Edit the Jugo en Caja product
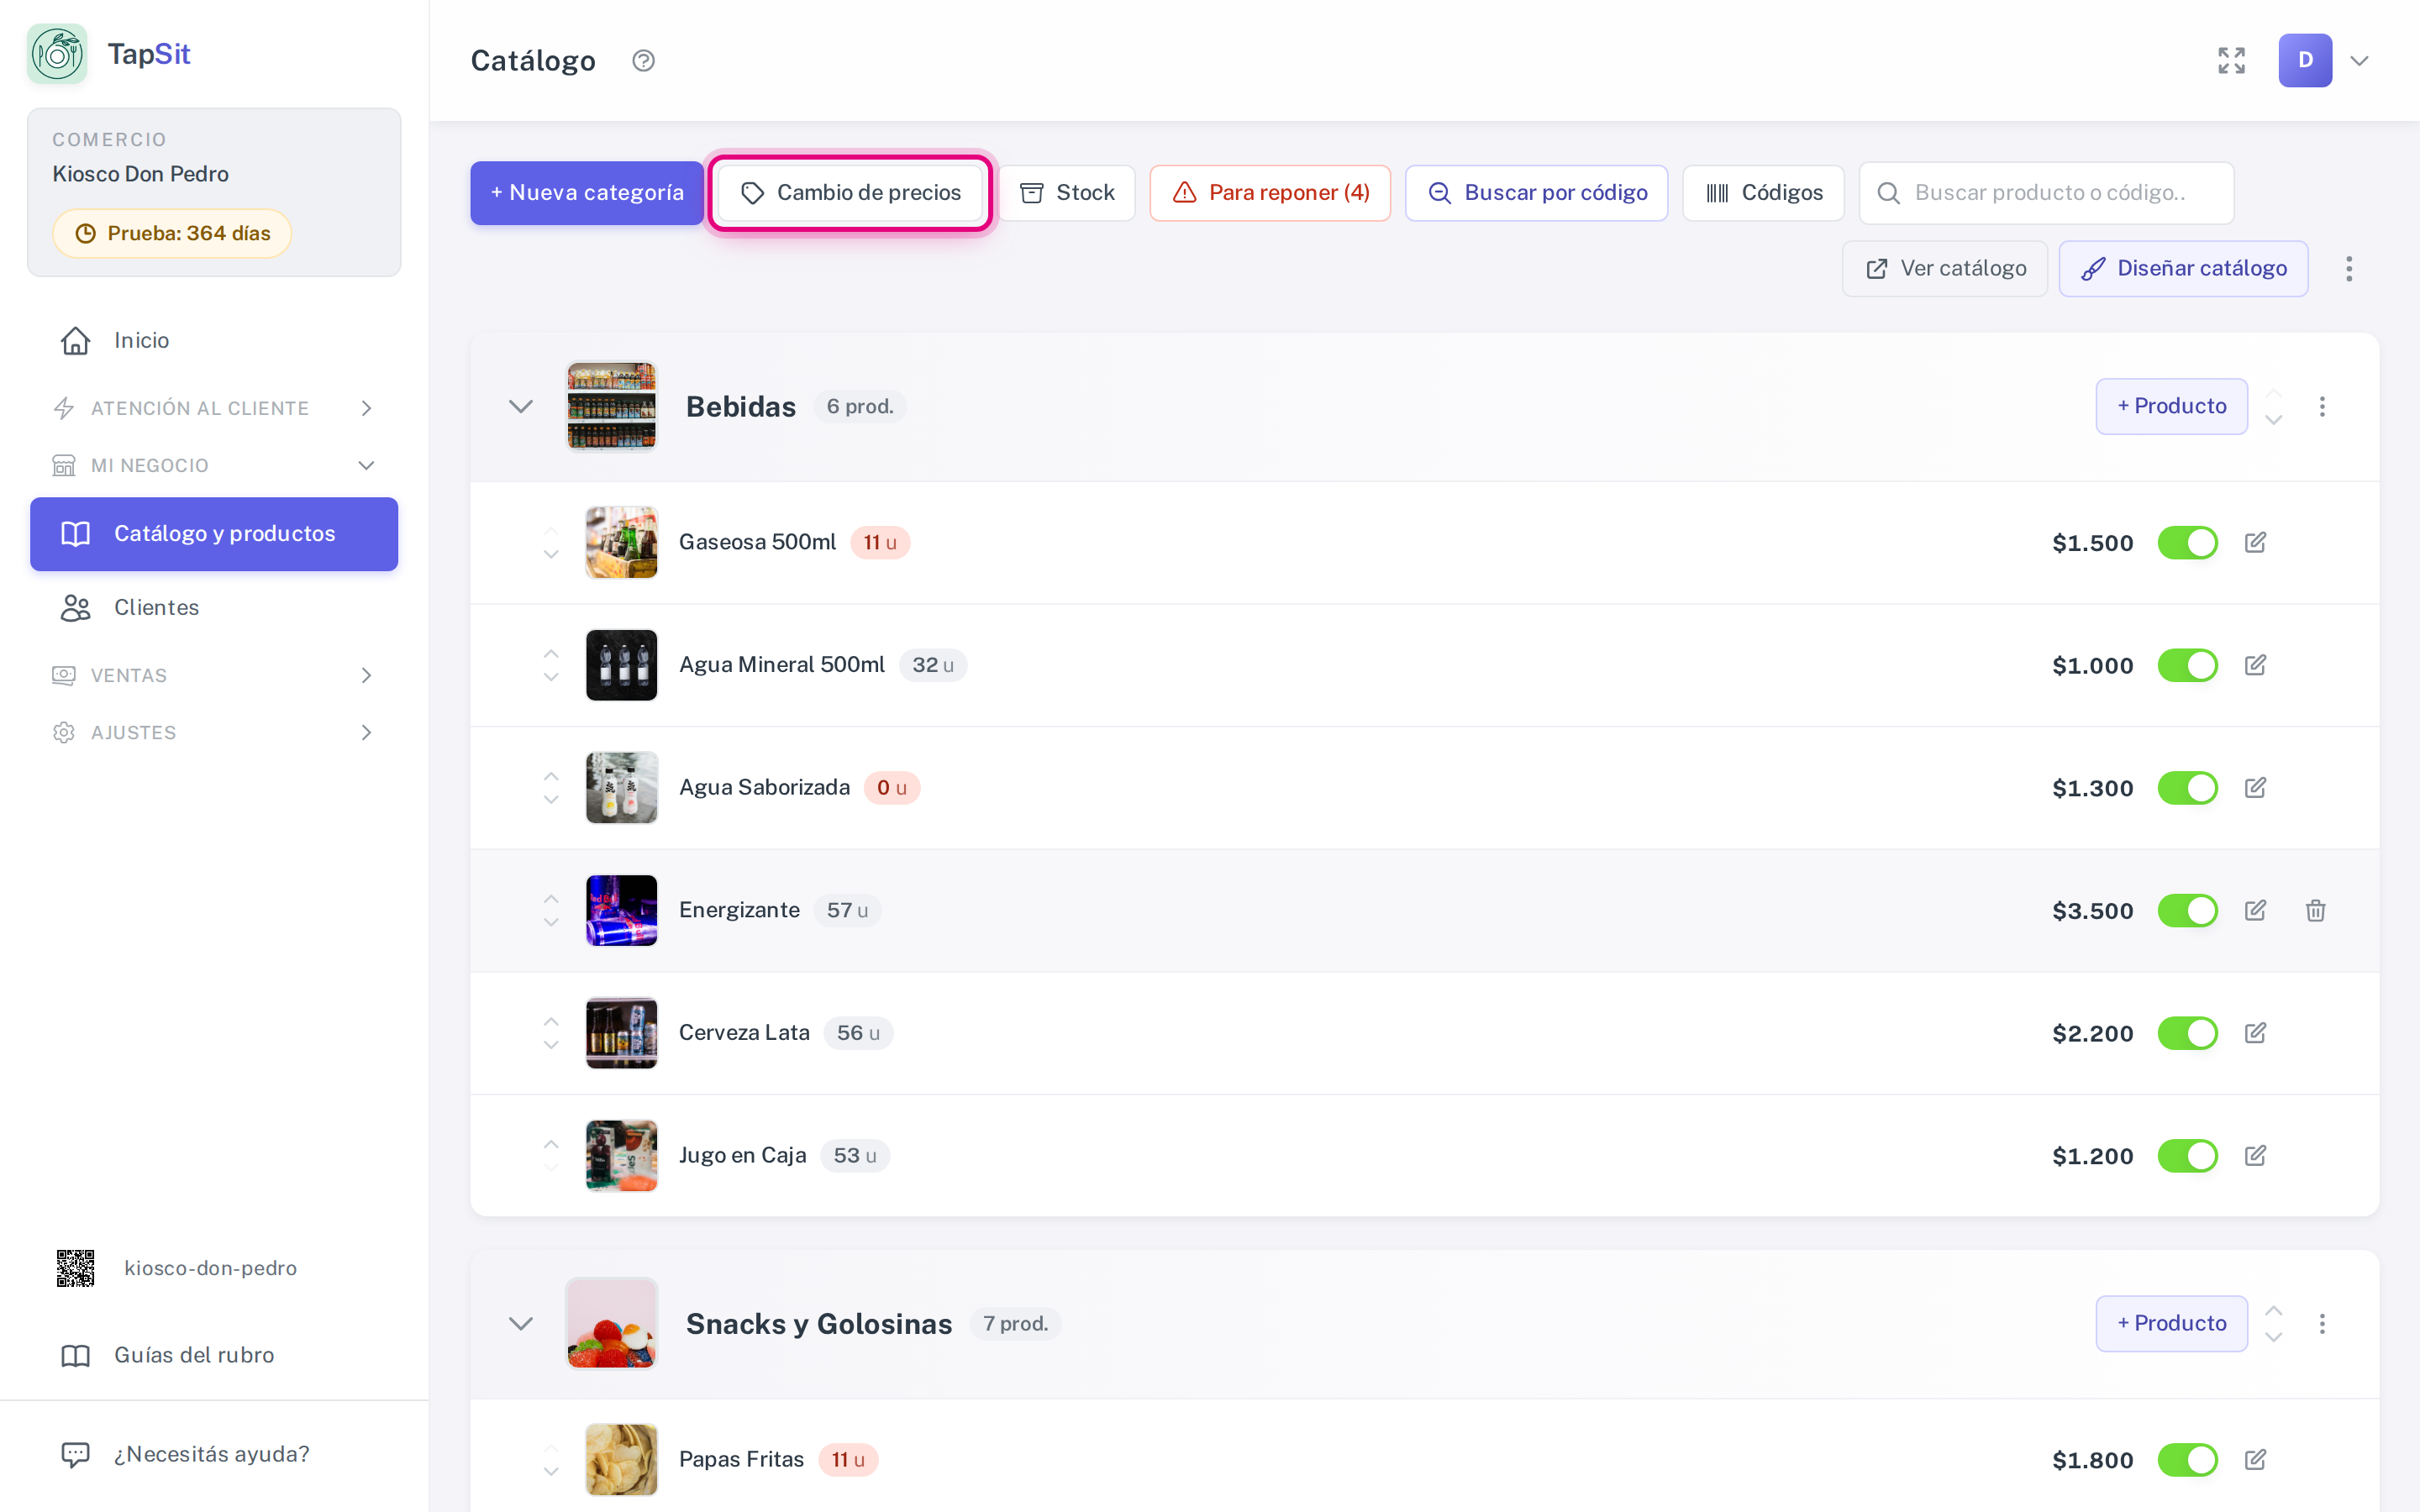 (2255, 1156)
